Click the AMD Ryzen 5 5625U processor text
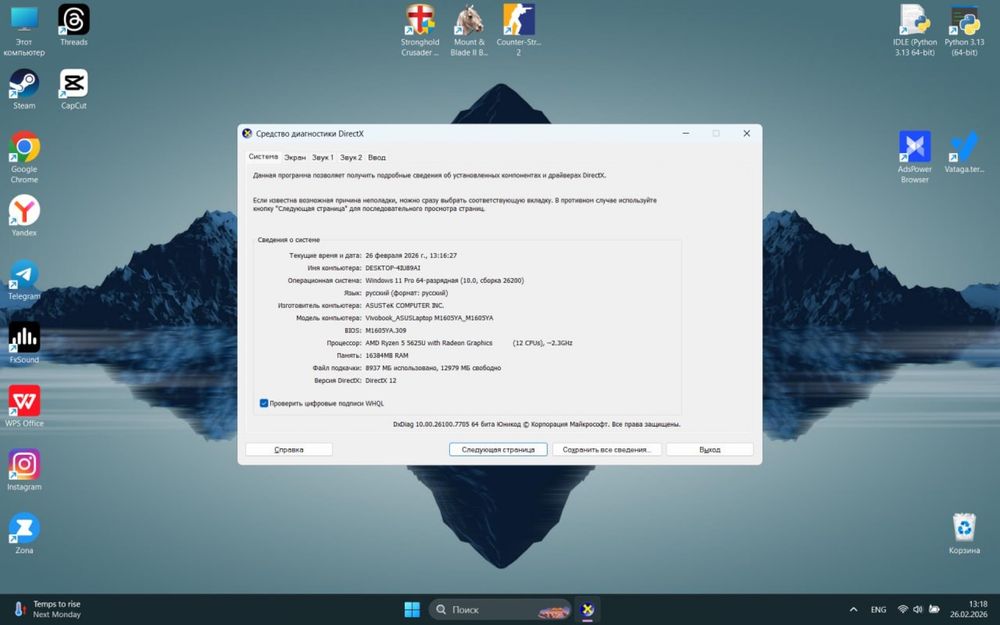The width and height of the screenshot is (1000, 625). [429, 343]
